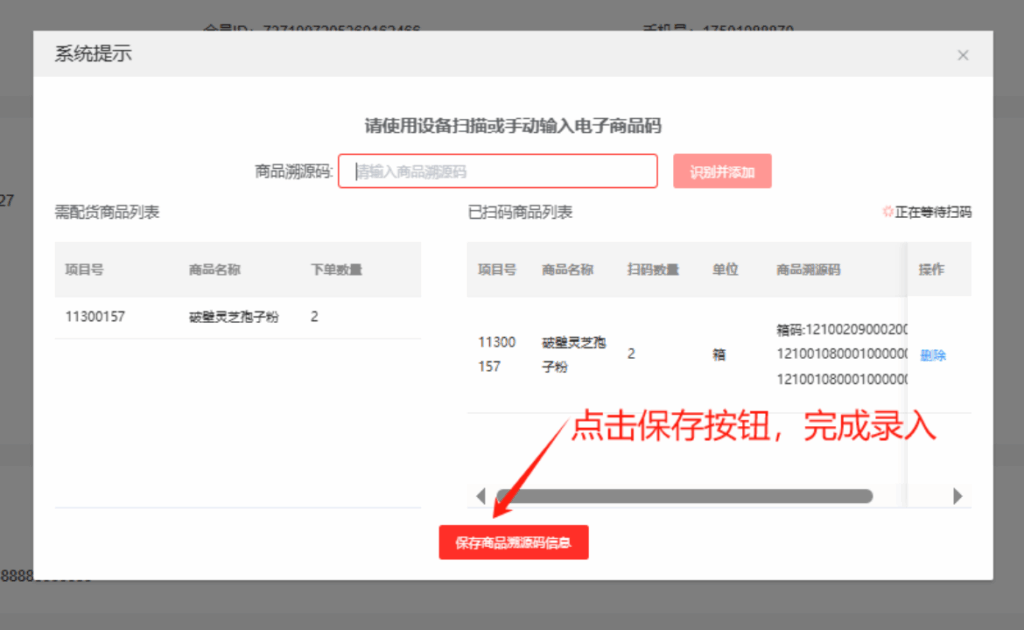Viewport: 1024px width, 630px height.
Task: Click the 箱码 code text in scanned row
Action: point(840,330)
